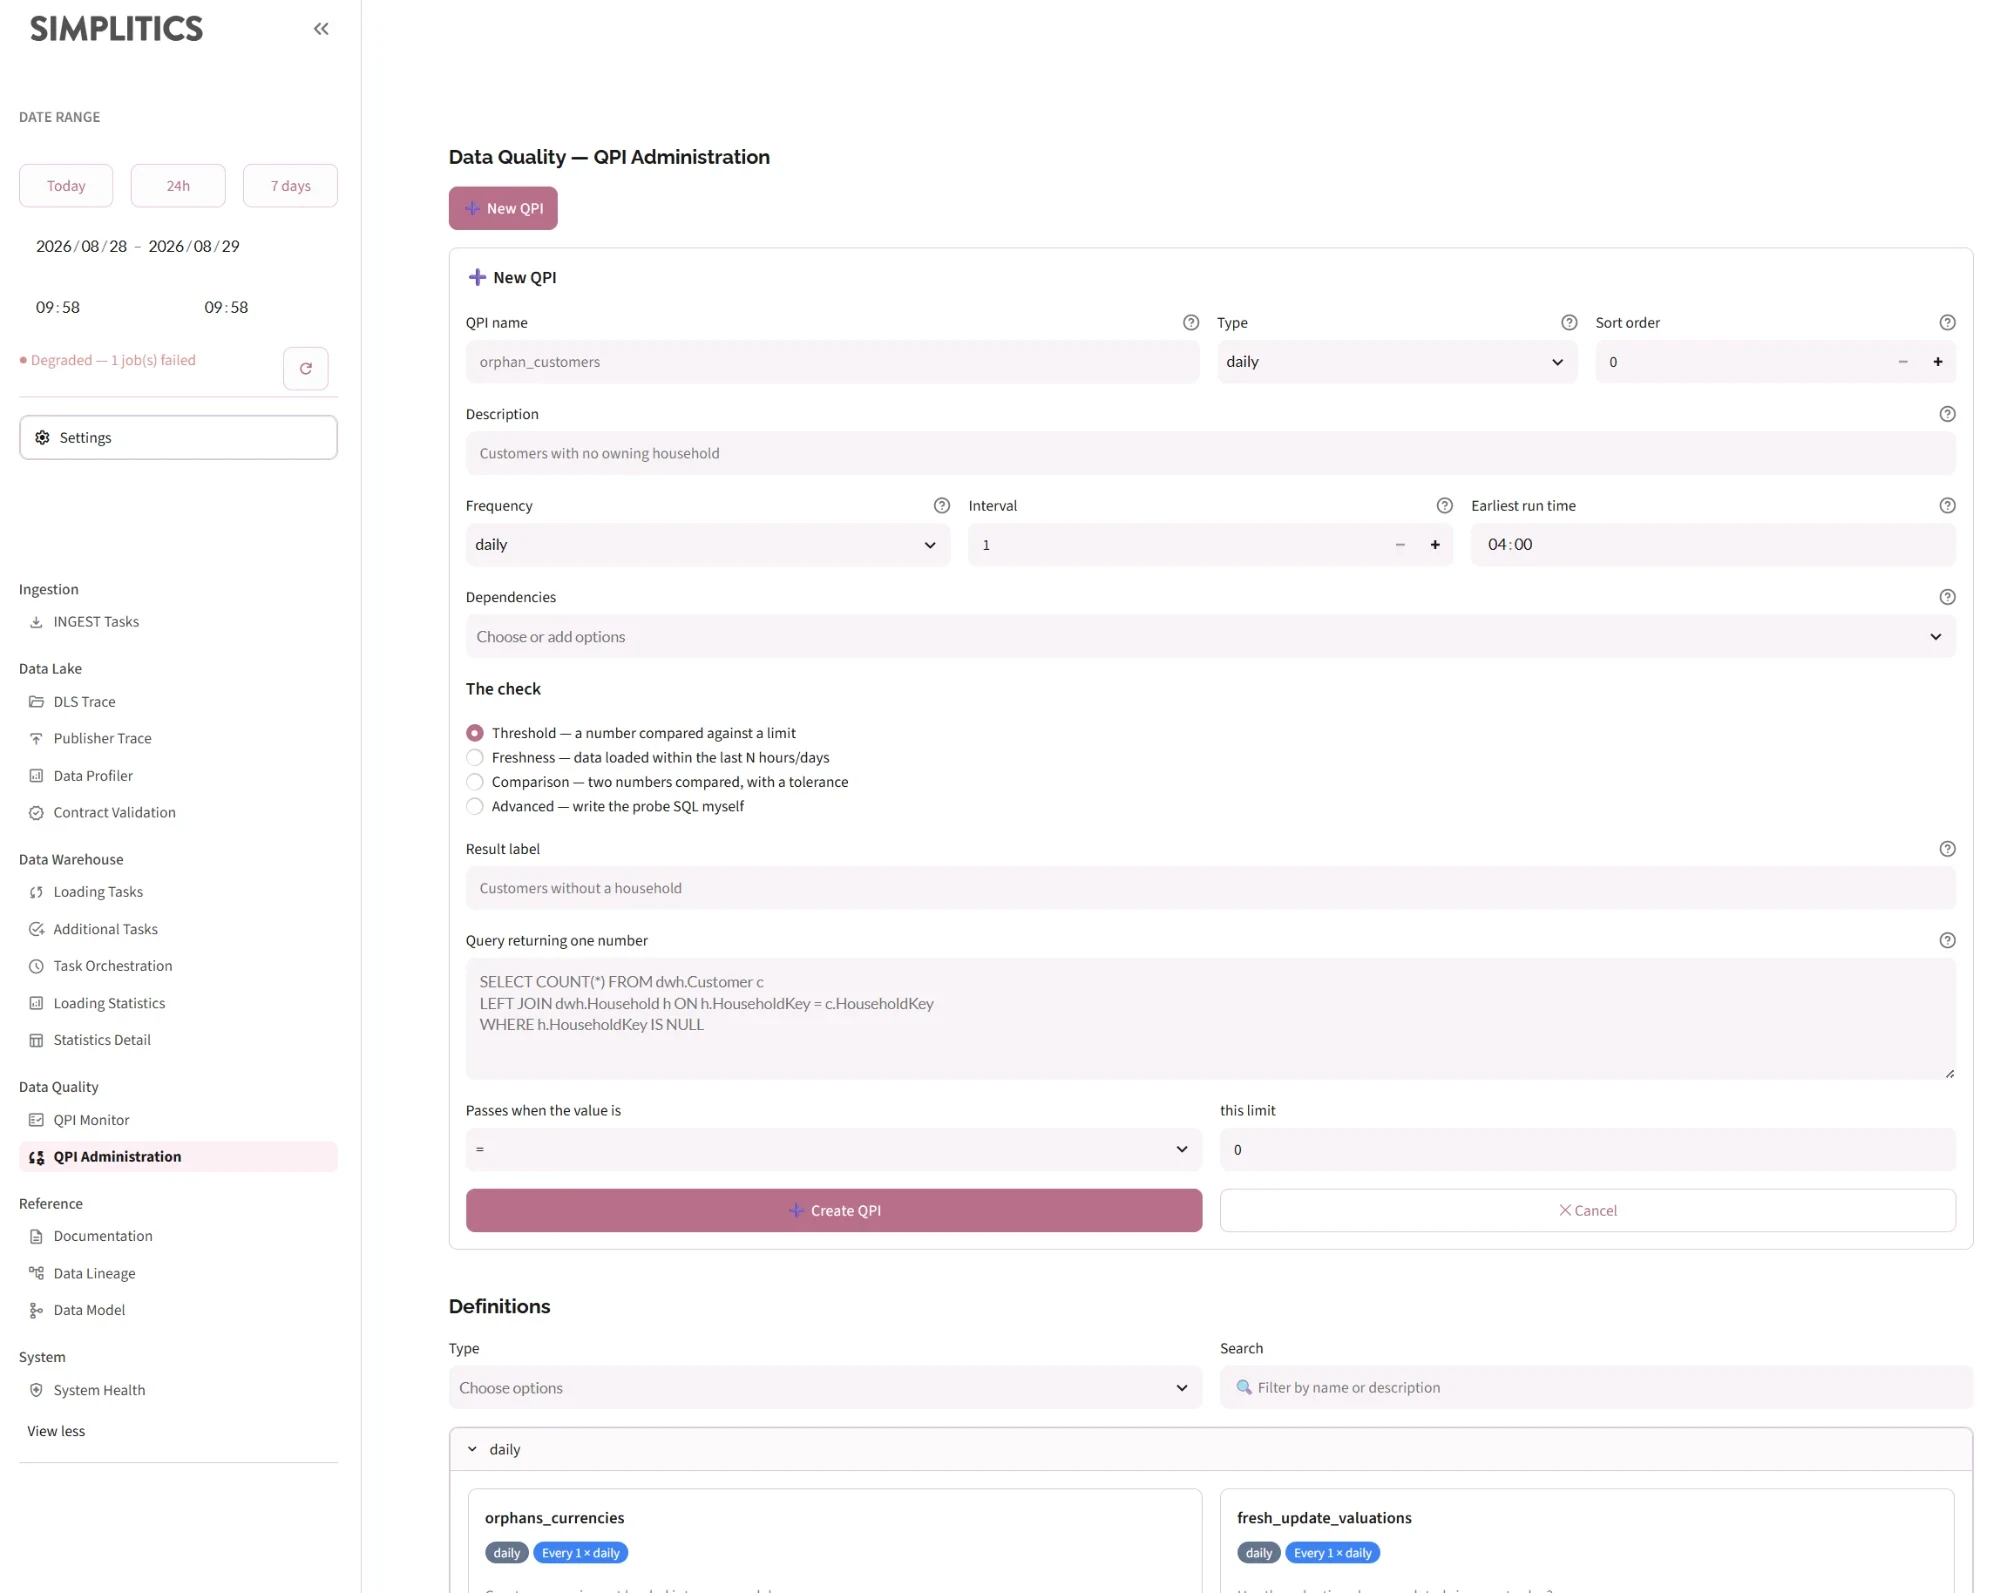Collapse the sidebar with the double chevron
Viewport: 2000px width, 1593px height.
[x=321, y=29]
